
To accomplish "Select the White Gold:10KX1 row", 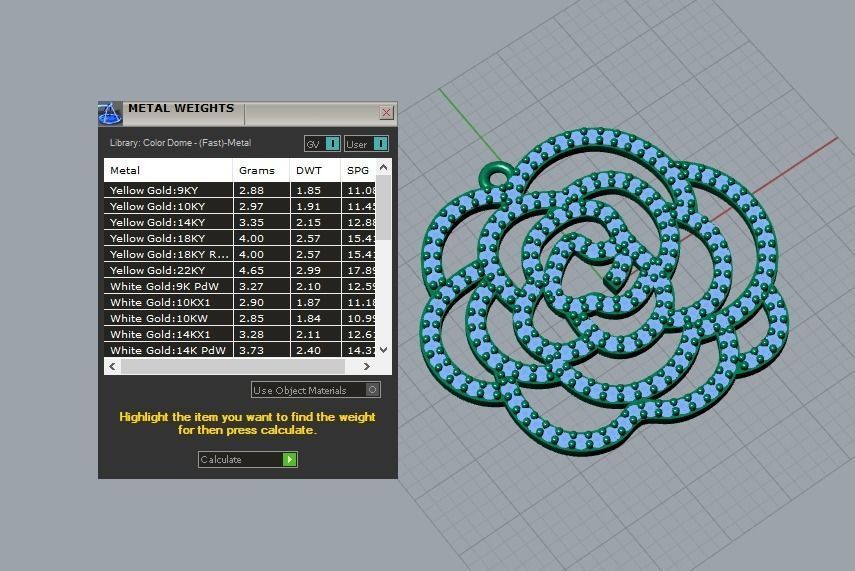I will (239, 302).
